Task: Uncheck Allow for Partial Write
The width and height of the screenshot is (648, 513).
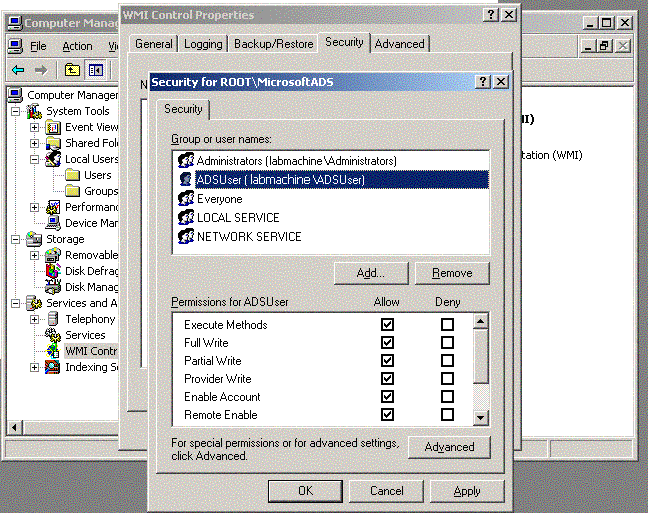Action: click(387, 360)
